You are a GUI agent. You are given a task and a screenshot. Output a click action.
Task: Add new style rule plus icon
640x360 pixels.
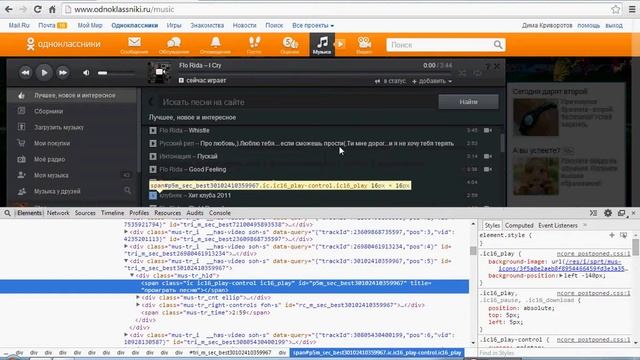point(611,235)
